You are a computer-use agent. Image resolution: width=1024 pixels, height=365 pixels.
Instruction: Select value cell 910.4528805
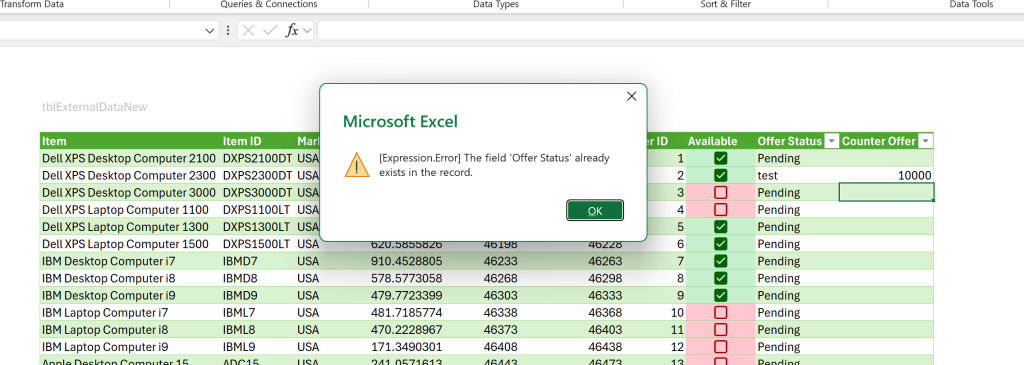pyautogui.click(x=406, y=261)
